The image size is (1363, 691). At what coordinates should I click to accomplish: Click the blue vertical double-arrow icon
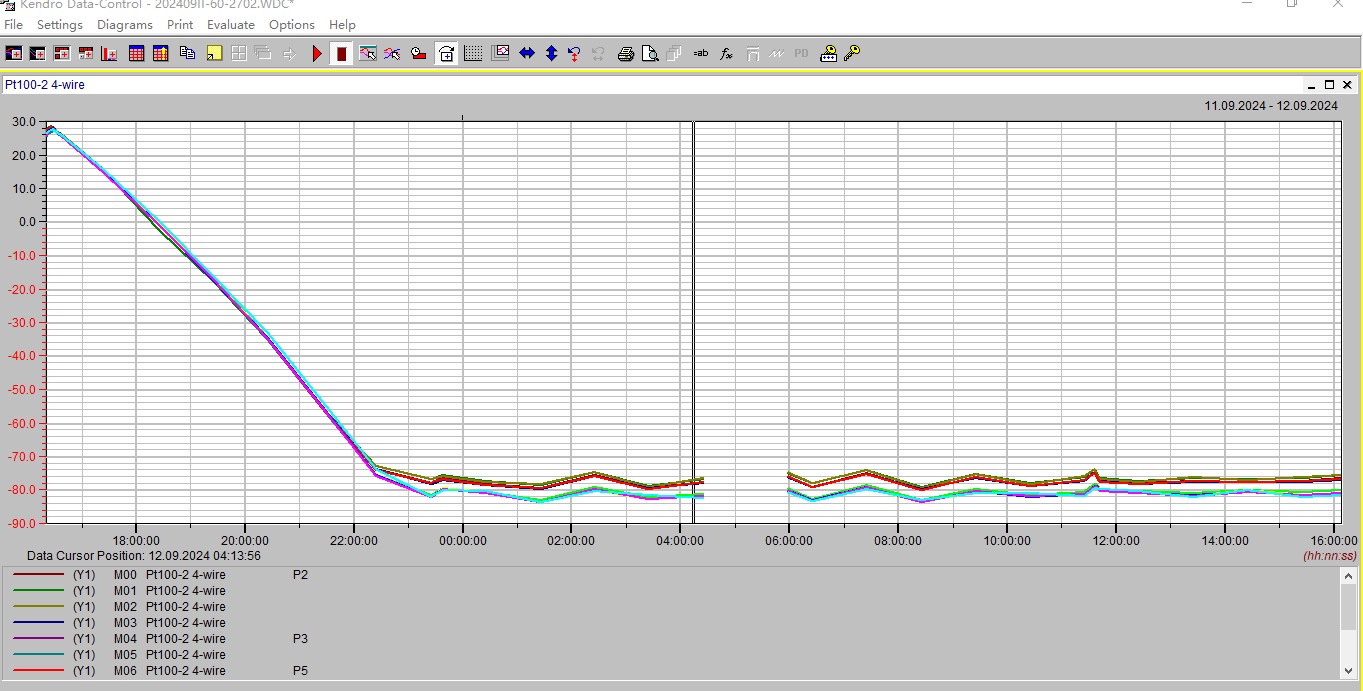(551, 54)
